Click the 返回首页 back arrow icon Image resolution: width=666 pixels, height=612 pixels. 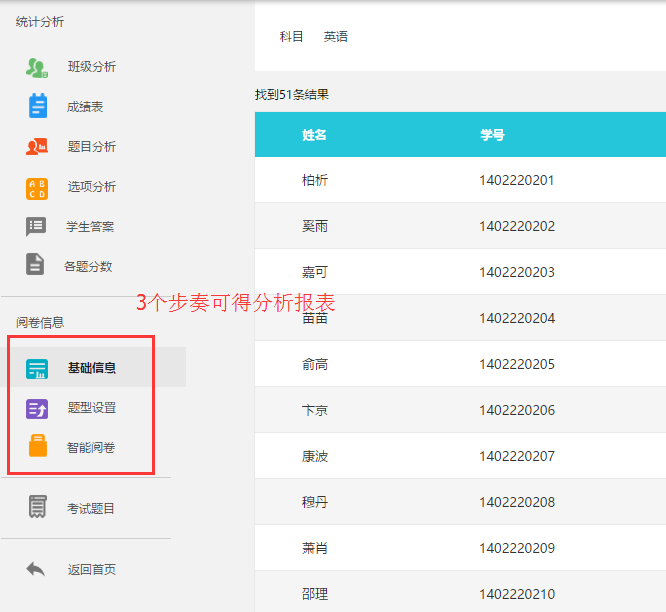[x=36, y=569]
